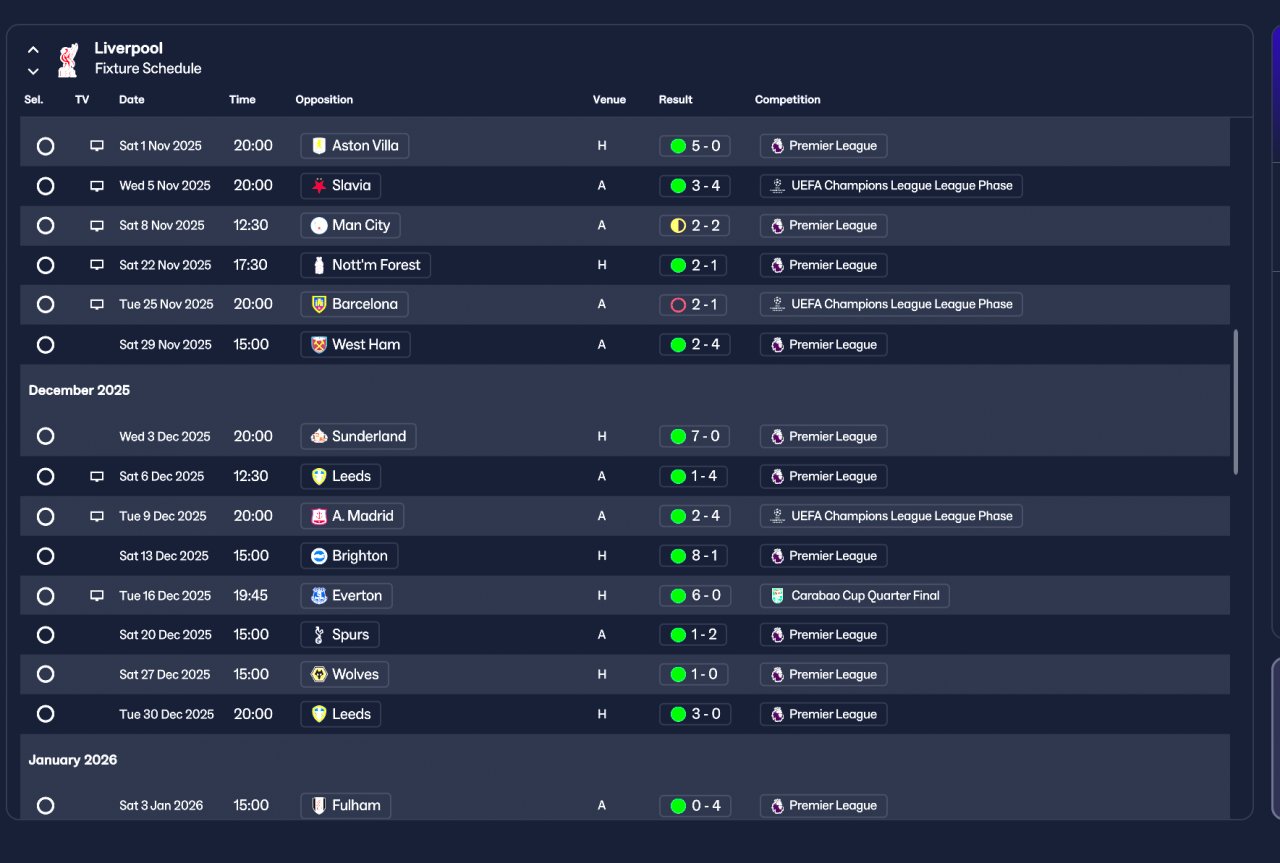The height and width of the screenshot is (863, 1280).
Task: Click the TV icon on Aston Villa row
Action: 97,146
